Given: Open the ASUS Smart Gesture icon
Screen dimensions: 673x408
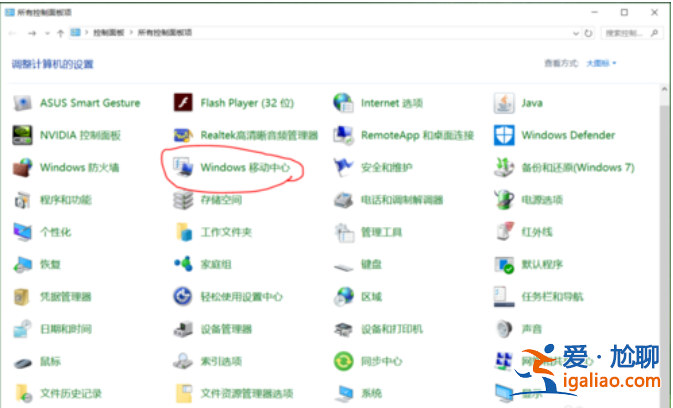Looking at the screenshot, I should pyautogui.click(x=22, y=103).
